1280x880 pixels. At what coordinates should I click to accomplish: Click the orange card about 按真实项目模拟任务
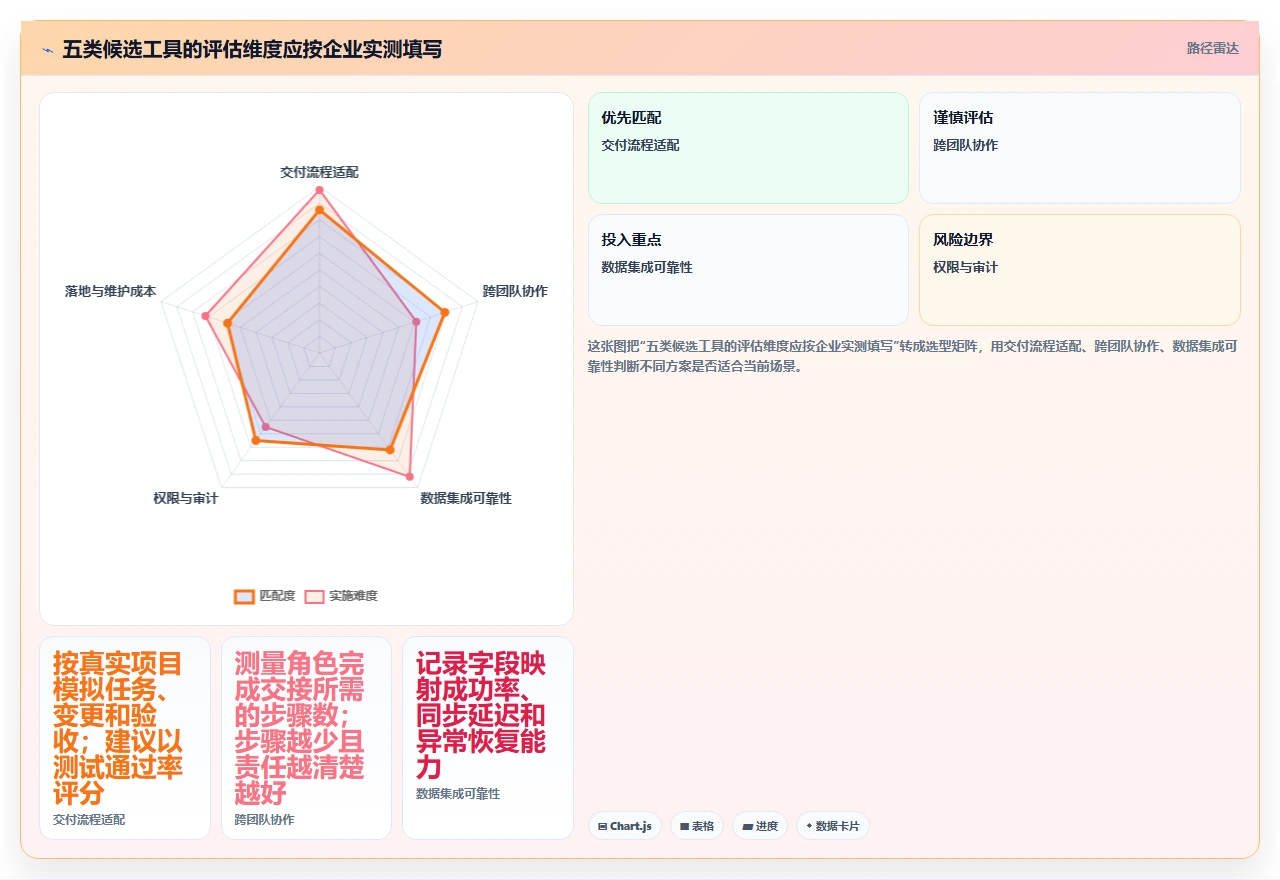click(x=125, y=738)
